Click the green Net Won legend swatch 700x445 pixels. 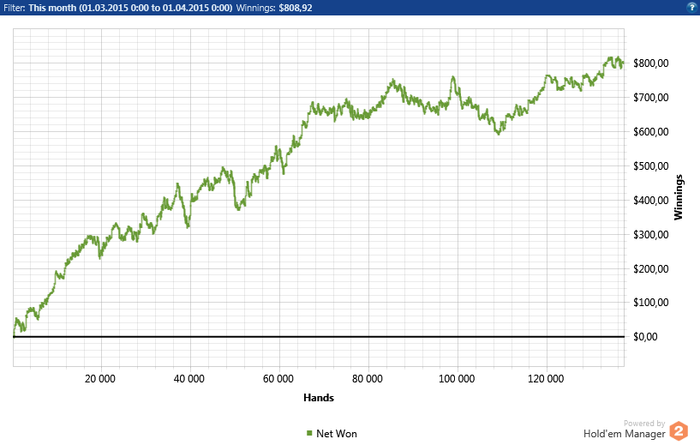click(x=309, y=433)
